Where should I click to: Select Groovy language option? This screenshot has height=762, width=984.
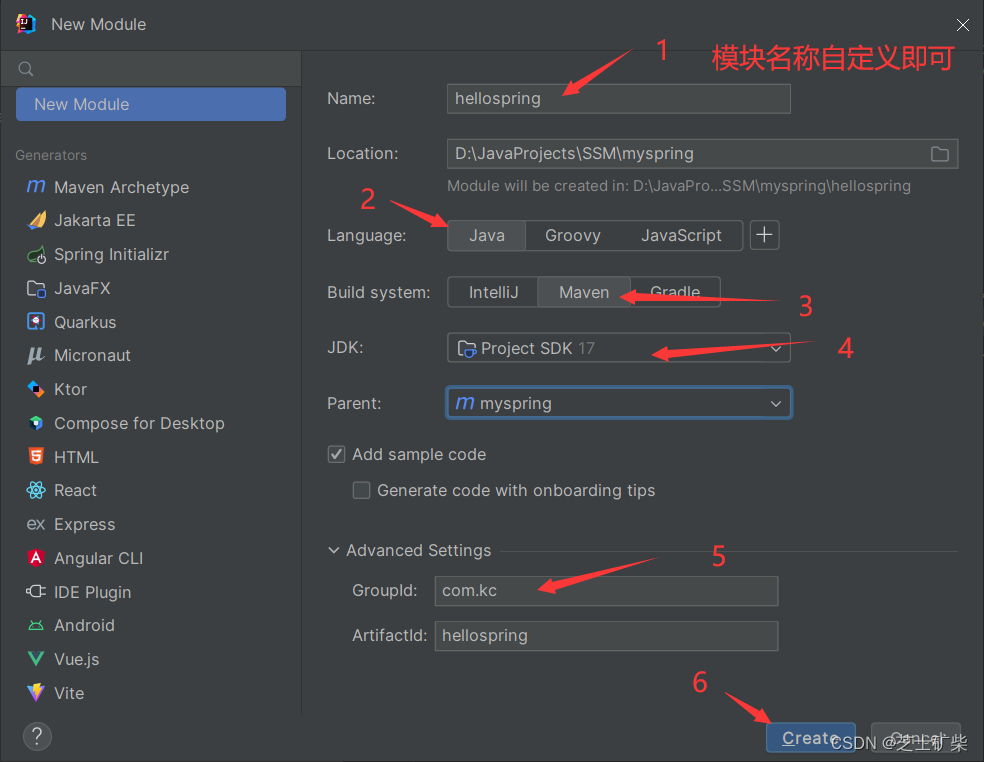coord(573,235)
